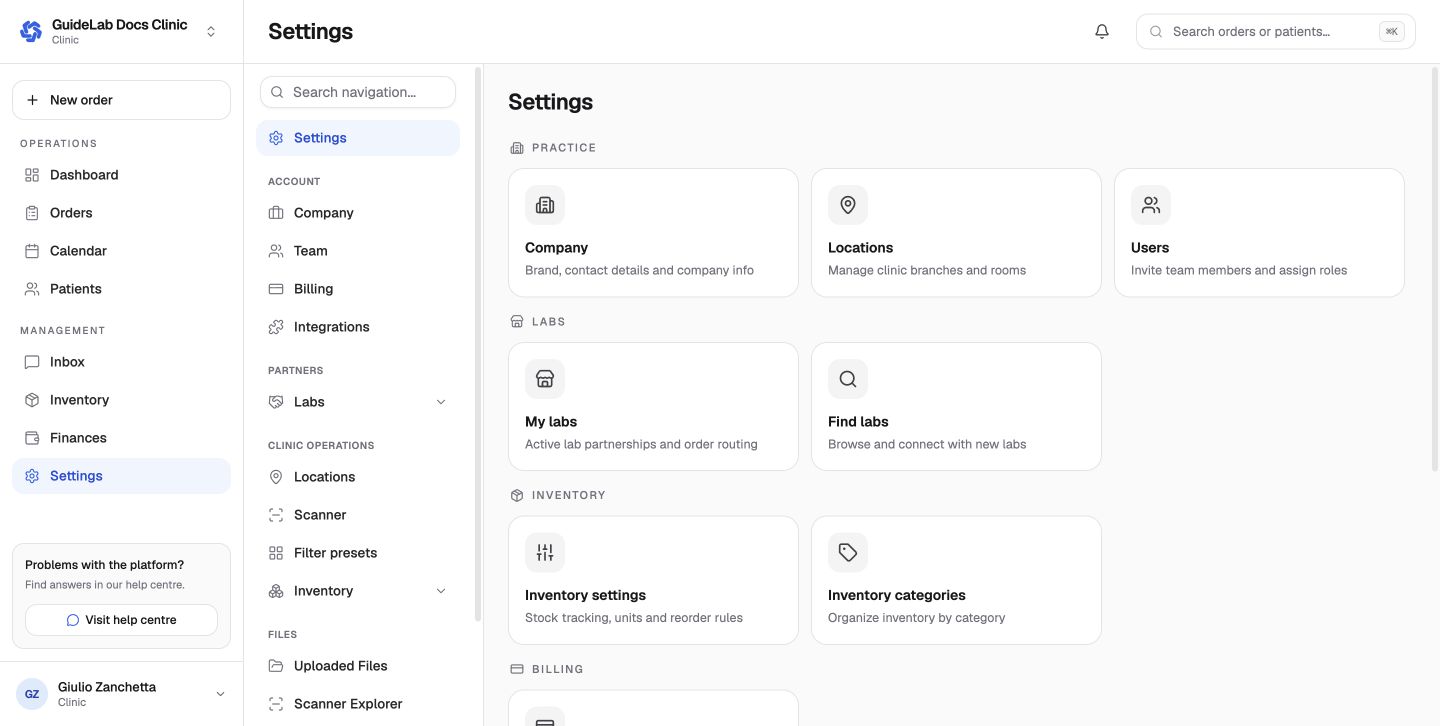Image resolution: width=1440 pixels, height=726 pixels.
Task: Click the Finances wallet icon
Action: click(32, 438)
